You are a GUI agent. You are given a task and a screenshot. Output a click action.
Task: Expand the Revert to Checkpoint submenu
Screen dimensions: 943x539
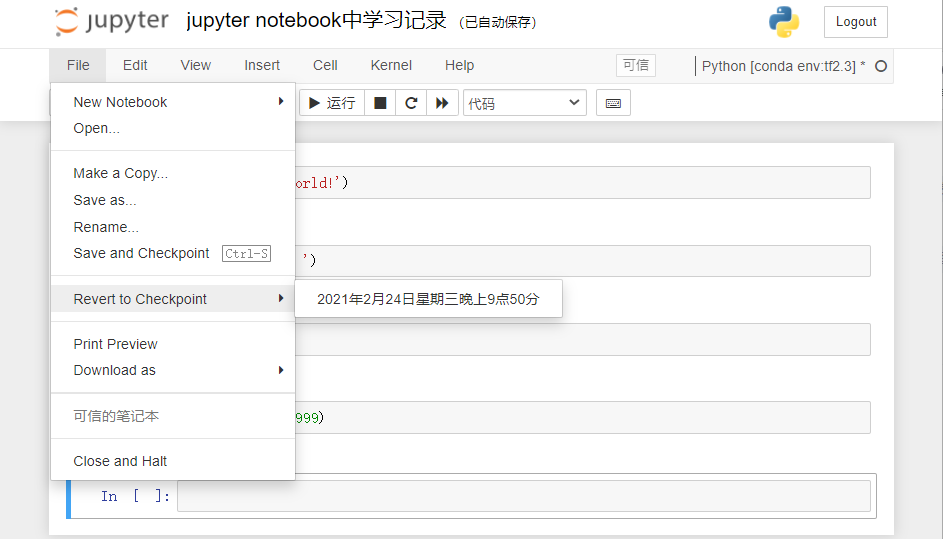[x=173, y=299]
